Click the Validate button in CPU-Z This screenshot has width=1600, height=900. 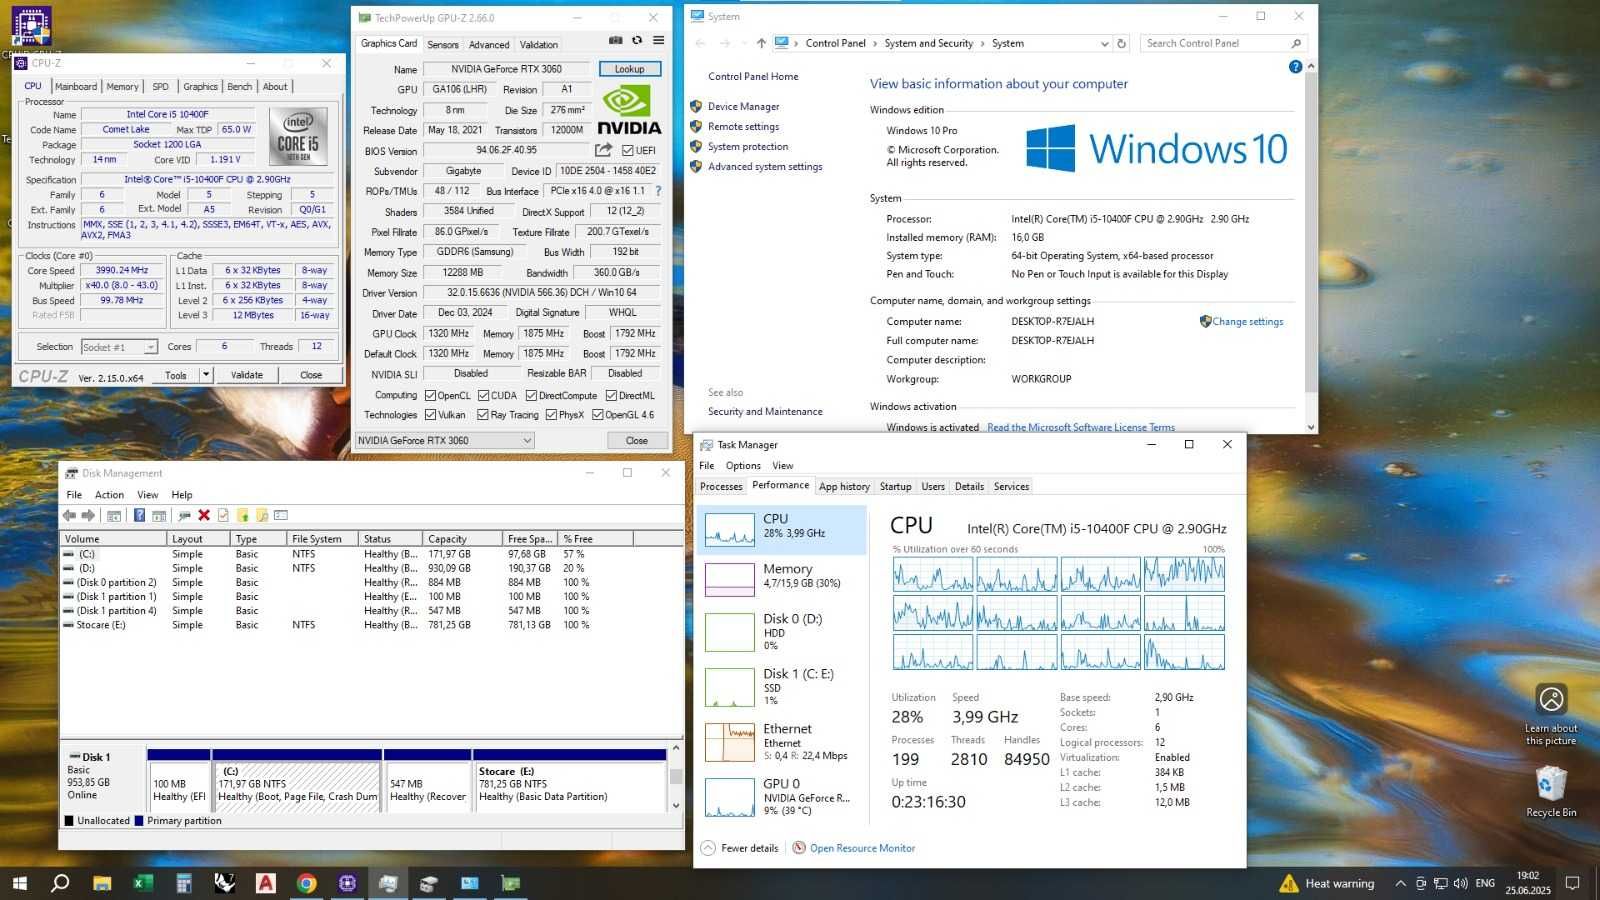(x=247, y=375)
